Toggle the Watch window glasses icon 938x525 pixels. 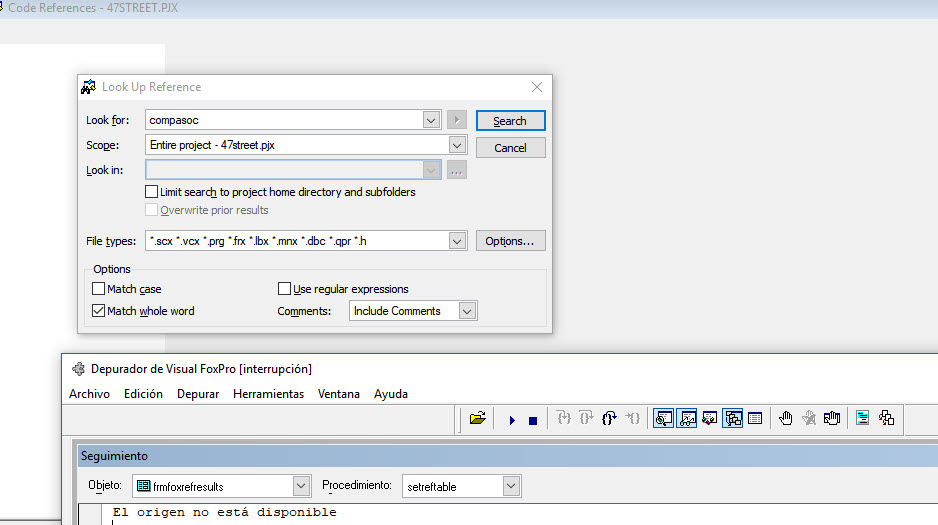click(x=687, y=419)
